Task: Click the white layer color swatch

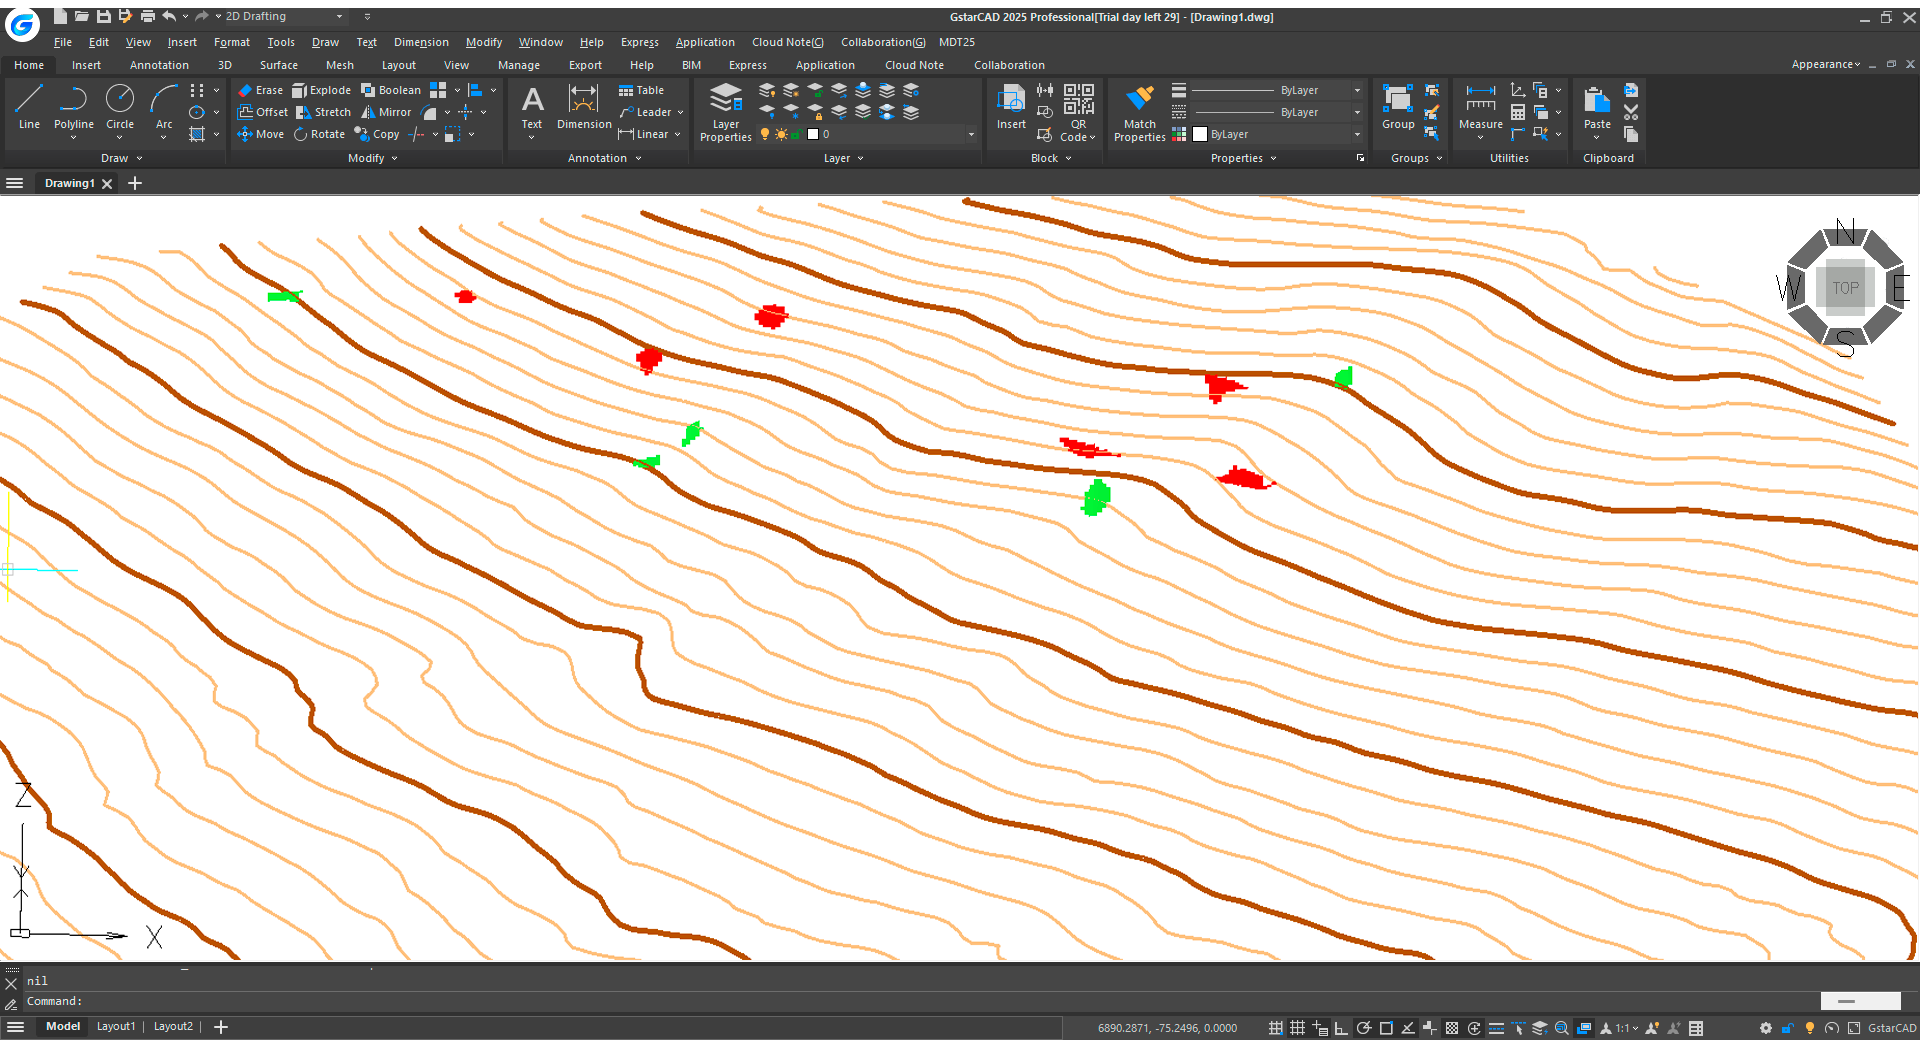Action: pos(813,134)
